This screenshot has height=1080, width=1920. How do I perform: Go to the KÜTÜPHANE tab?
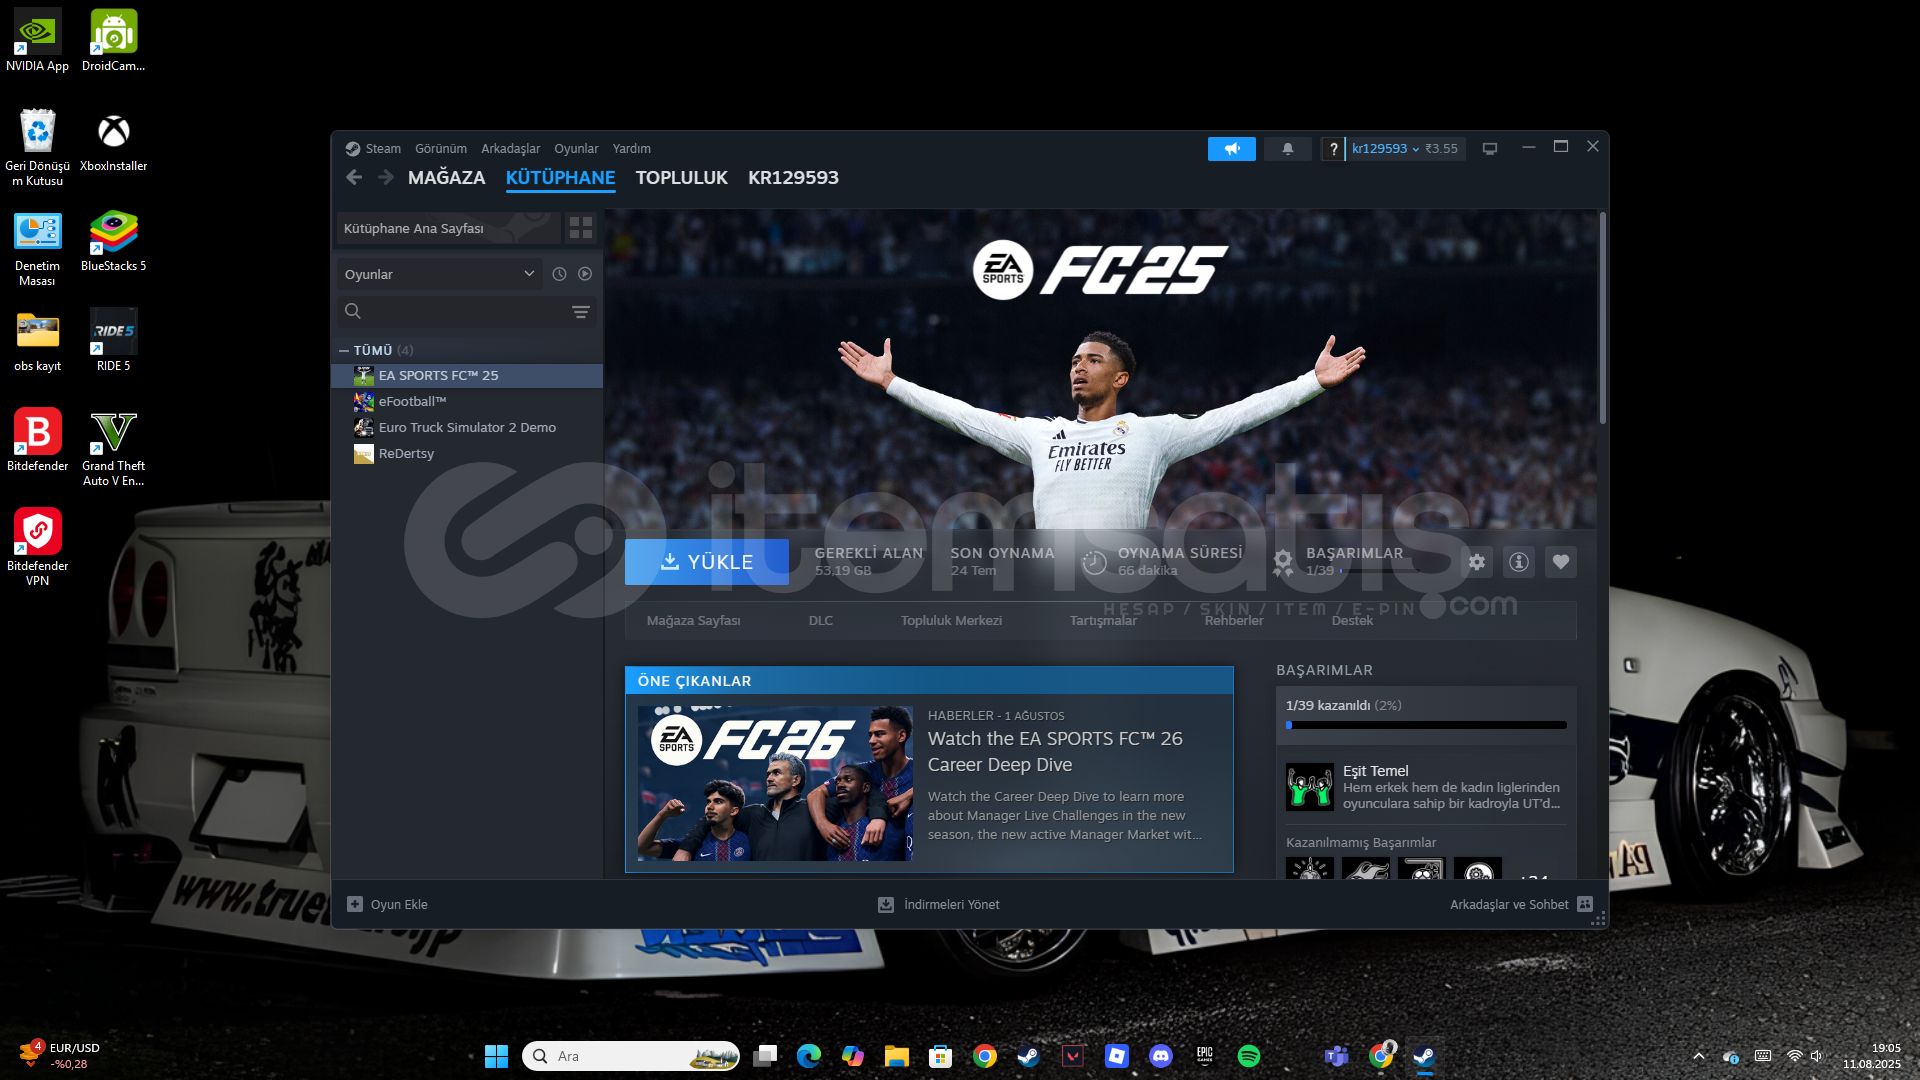coord(560,178)
